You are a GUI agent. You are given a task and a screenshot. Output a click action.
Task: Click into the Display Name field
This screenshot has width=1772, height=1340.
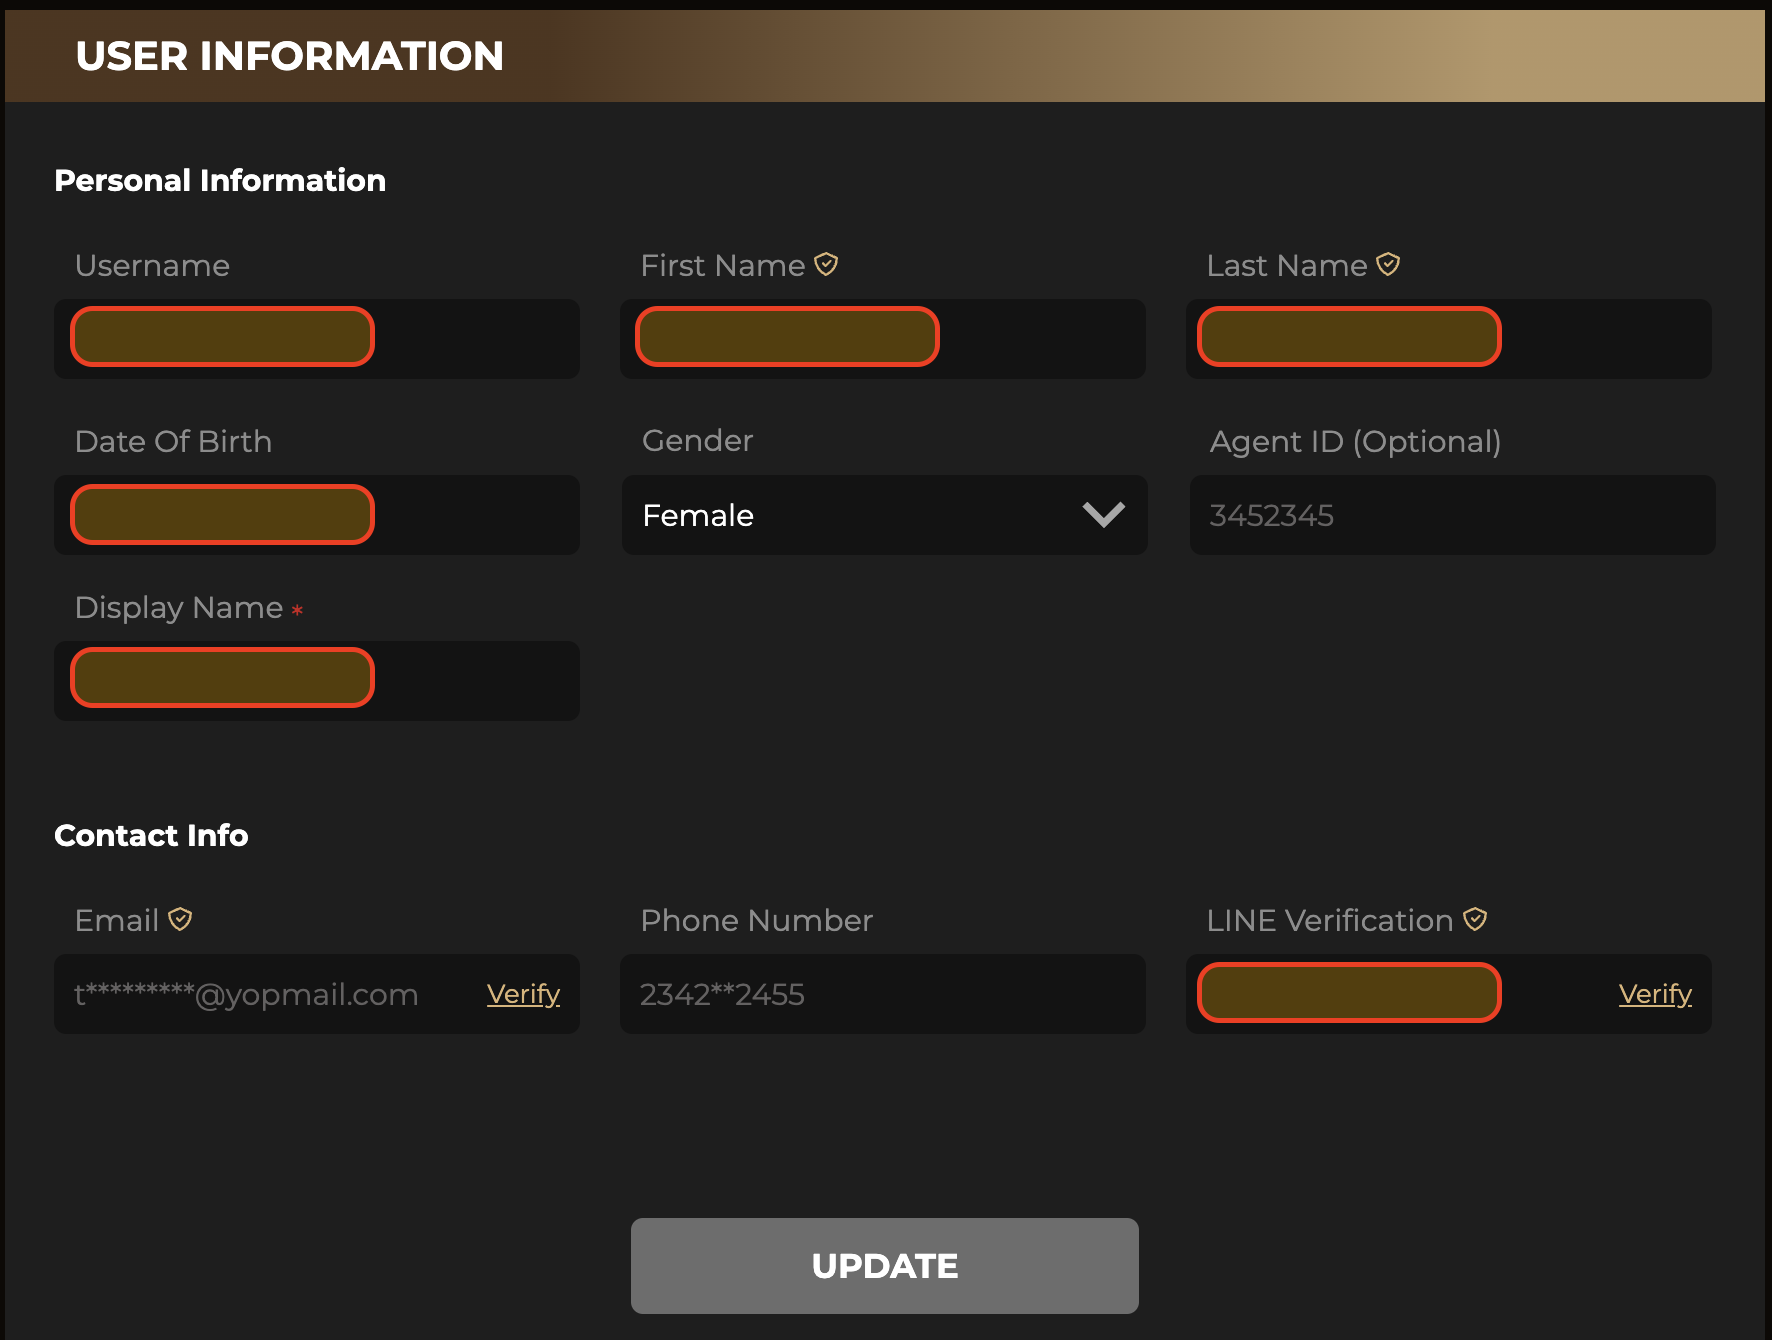pyautogui.click(x=316, y=681)
